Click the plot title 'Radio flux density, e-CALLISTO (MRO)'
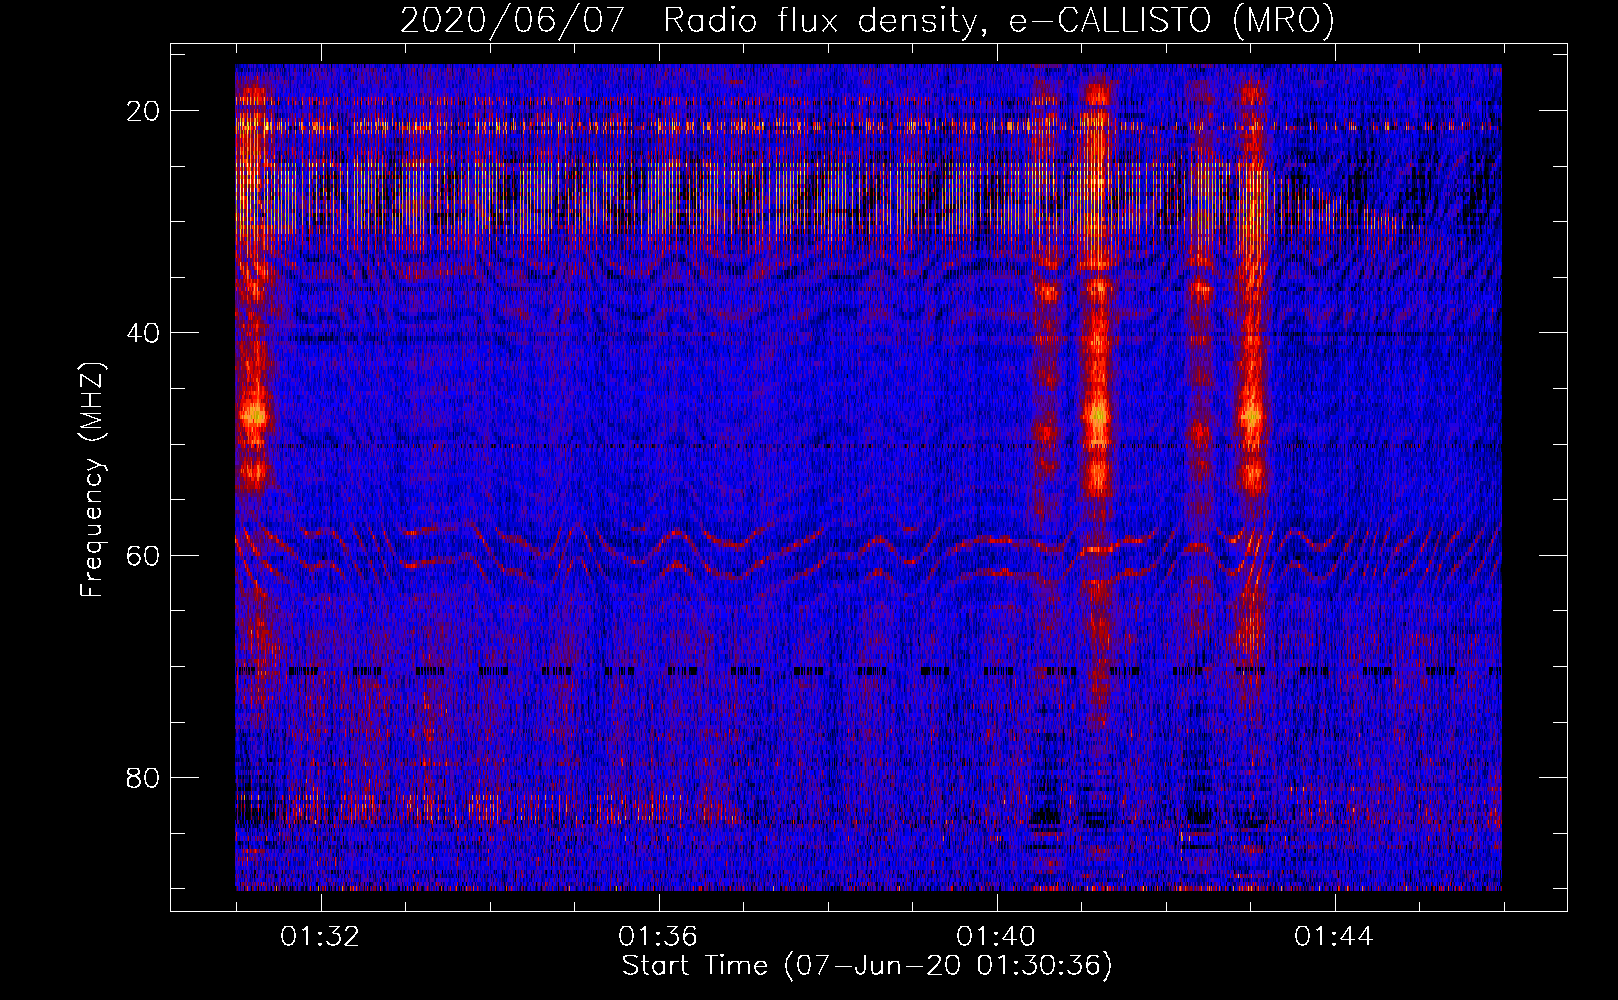 tap(999, 20)
